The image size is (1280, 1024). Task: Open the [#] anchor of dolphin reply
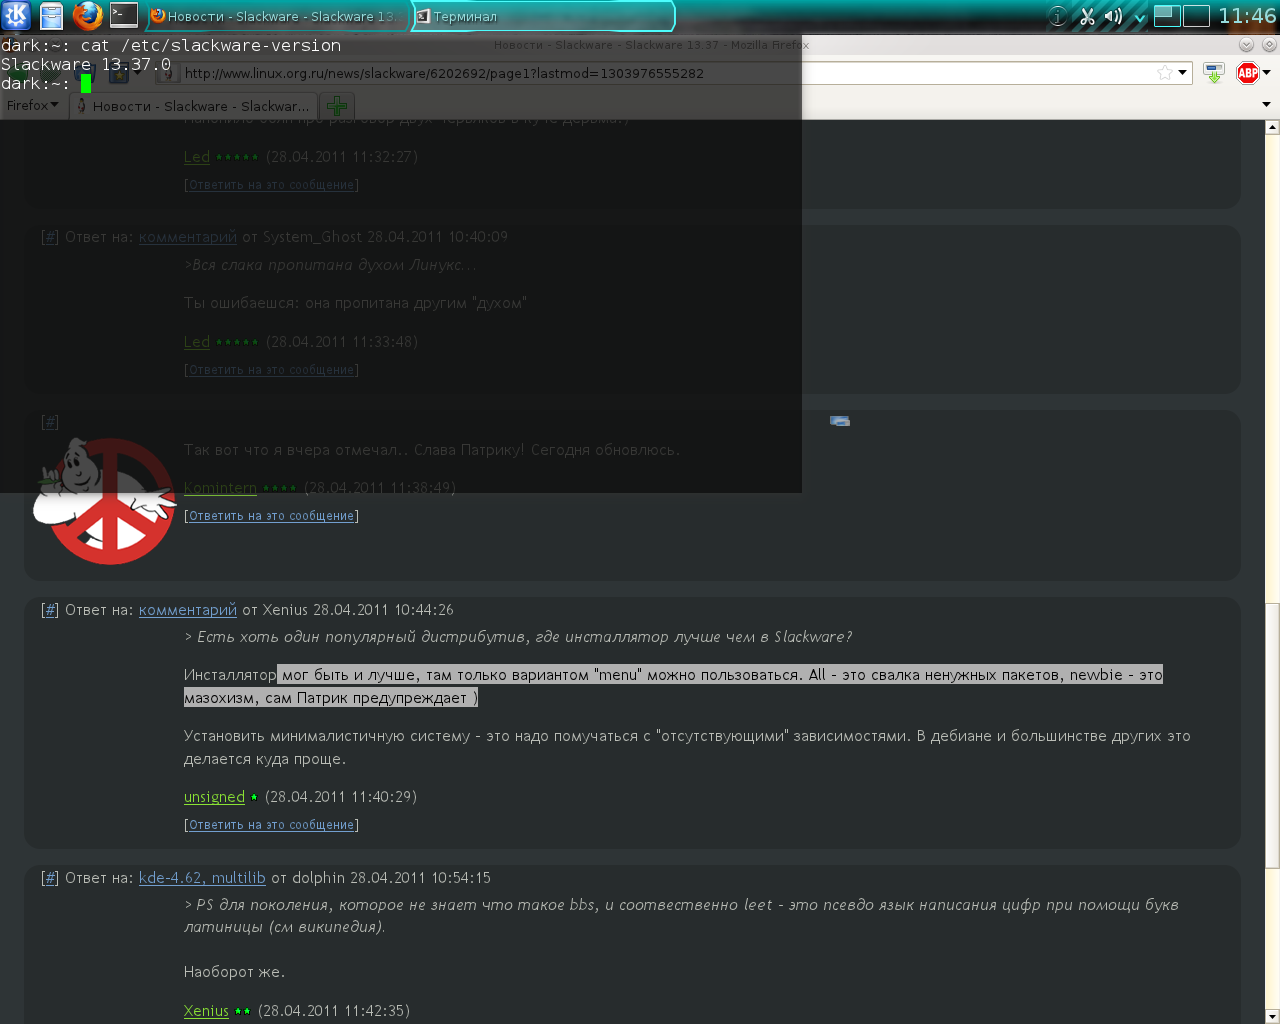click(x=50, y=878)
